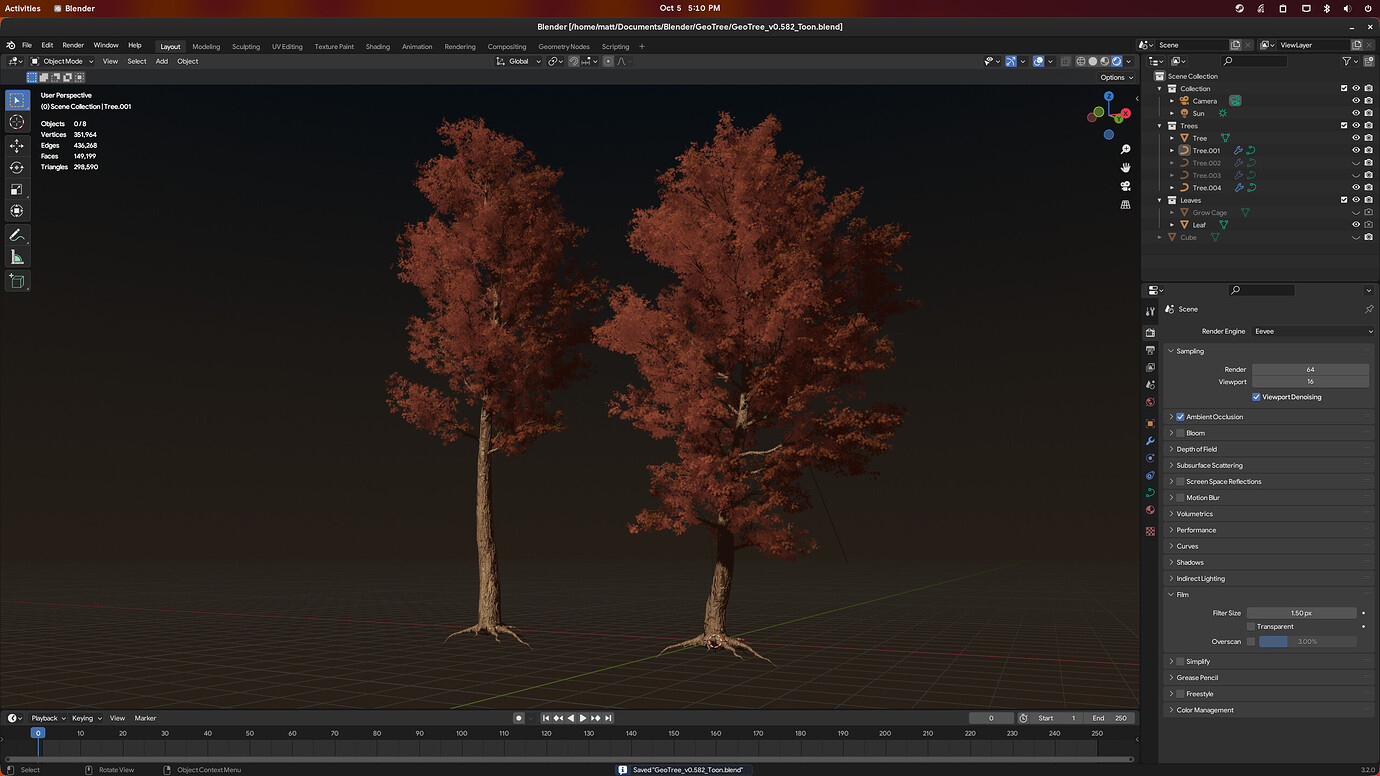The width and height of the screenshot is (1380, 776).
Task: Enable Film Transparent checkbox
Action: (x=1251, y=627)
